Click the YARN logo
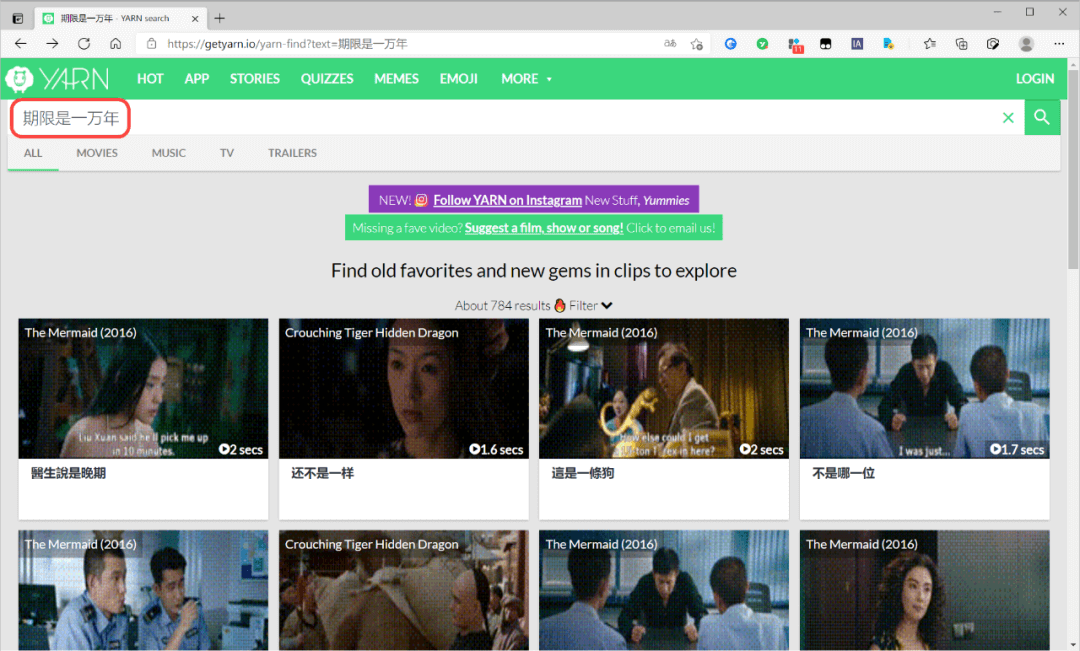Viewport: 1080px width, 651px height. (57, 79)
